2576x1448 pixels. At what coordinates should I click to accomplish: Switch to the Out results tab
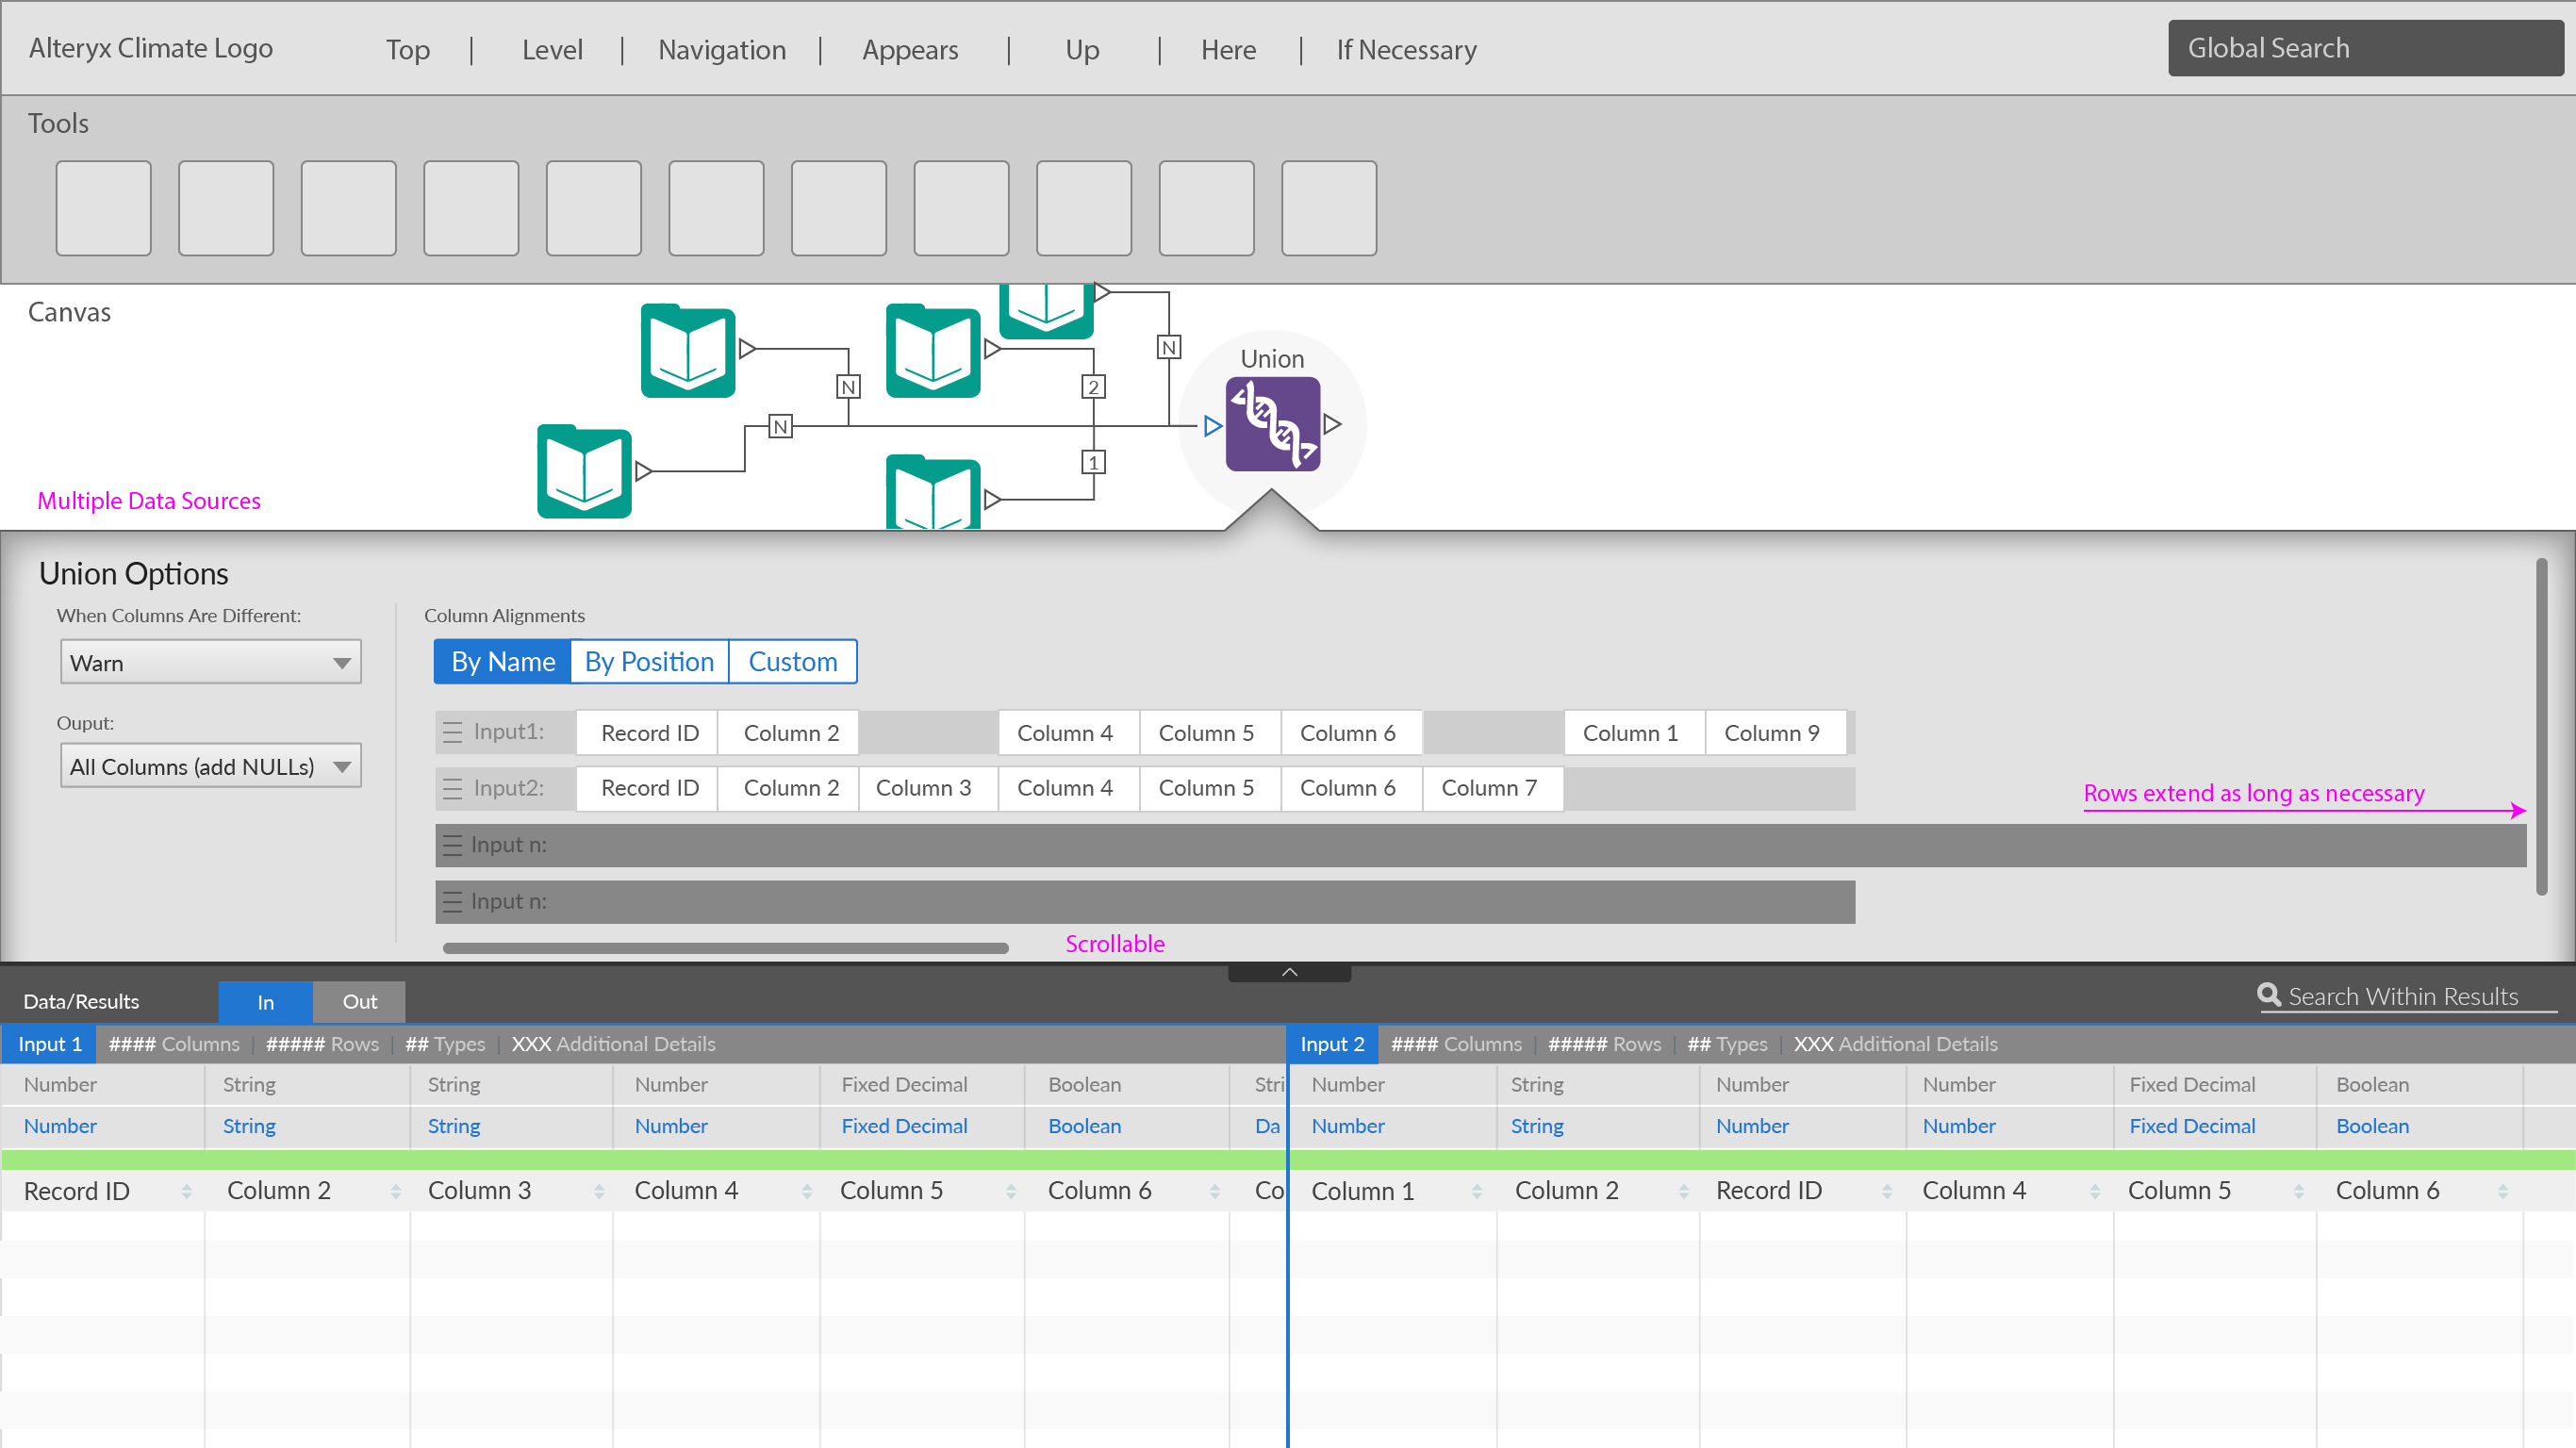pyautogui.click(x=359, y=1001)
